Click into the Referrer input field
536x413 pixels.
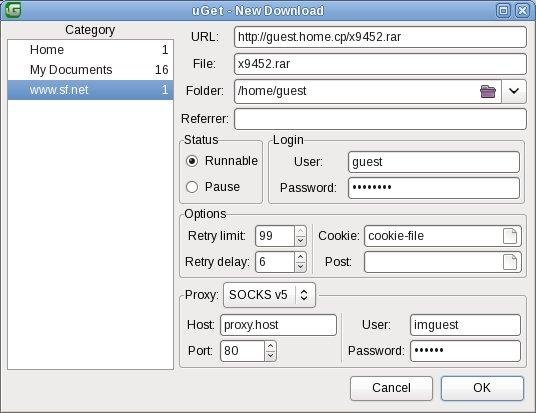tap(380, 119)
